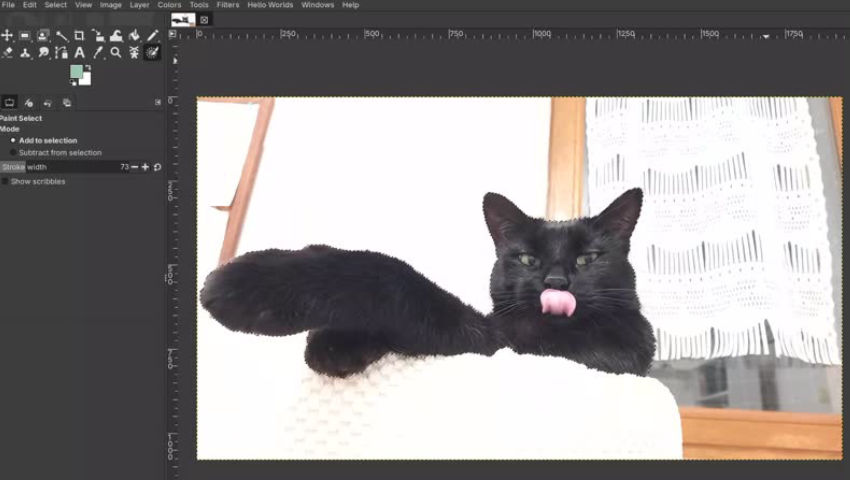This screenshot has width=850, height=480.
Task: Reset stroke width to its default value
Action: tap(157, 167)
